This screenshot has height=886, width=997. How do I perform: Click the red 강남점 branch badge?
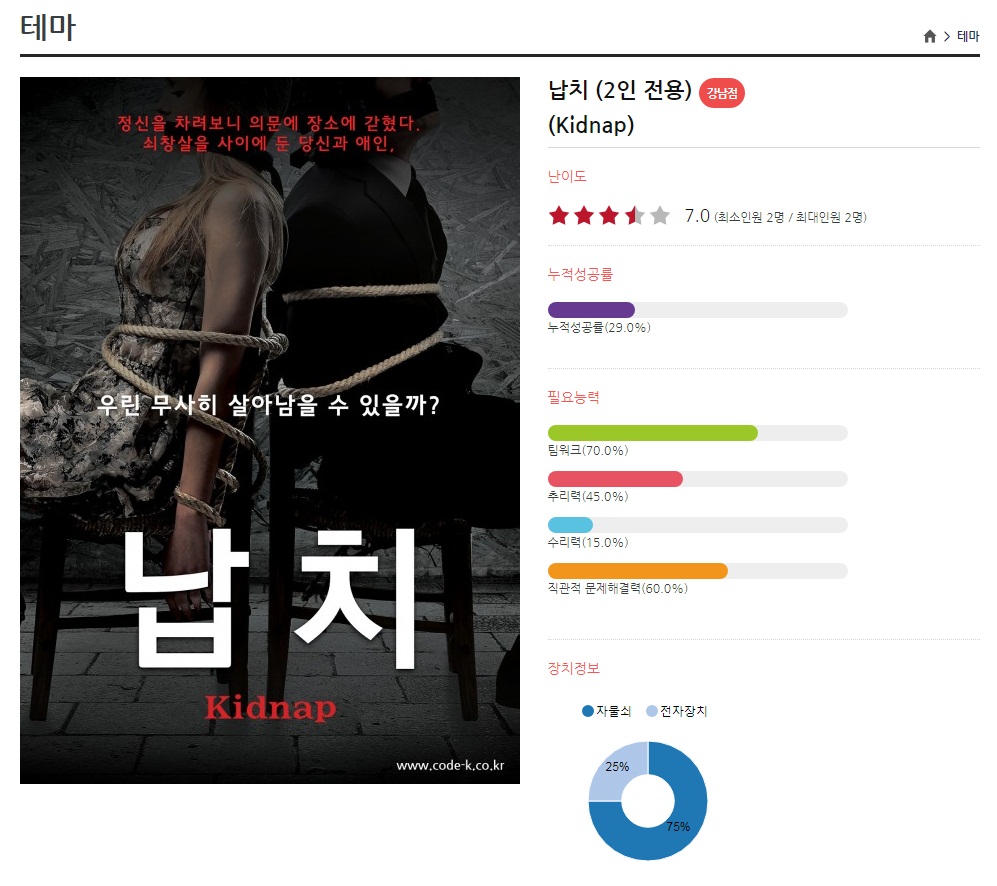(722, 93)
